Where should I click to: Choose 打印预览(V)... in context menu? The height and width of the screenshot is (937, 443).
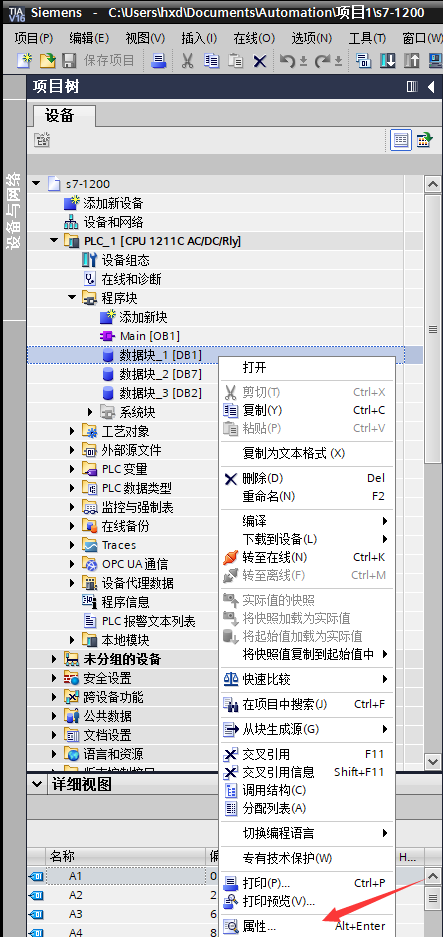[307, 901]
